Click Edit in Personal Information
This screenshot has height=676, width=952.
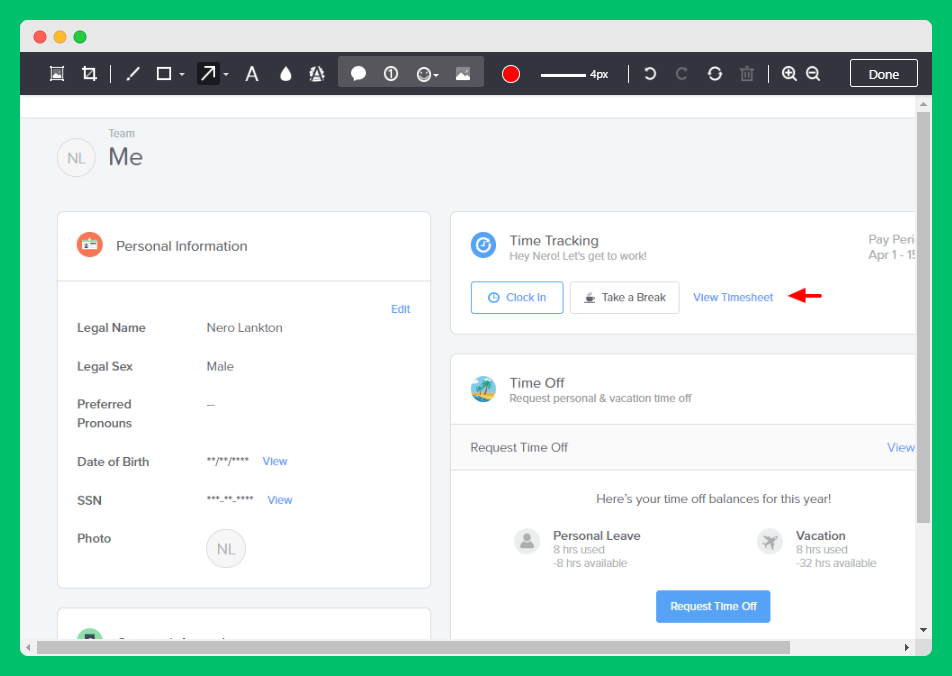(401, 309)
